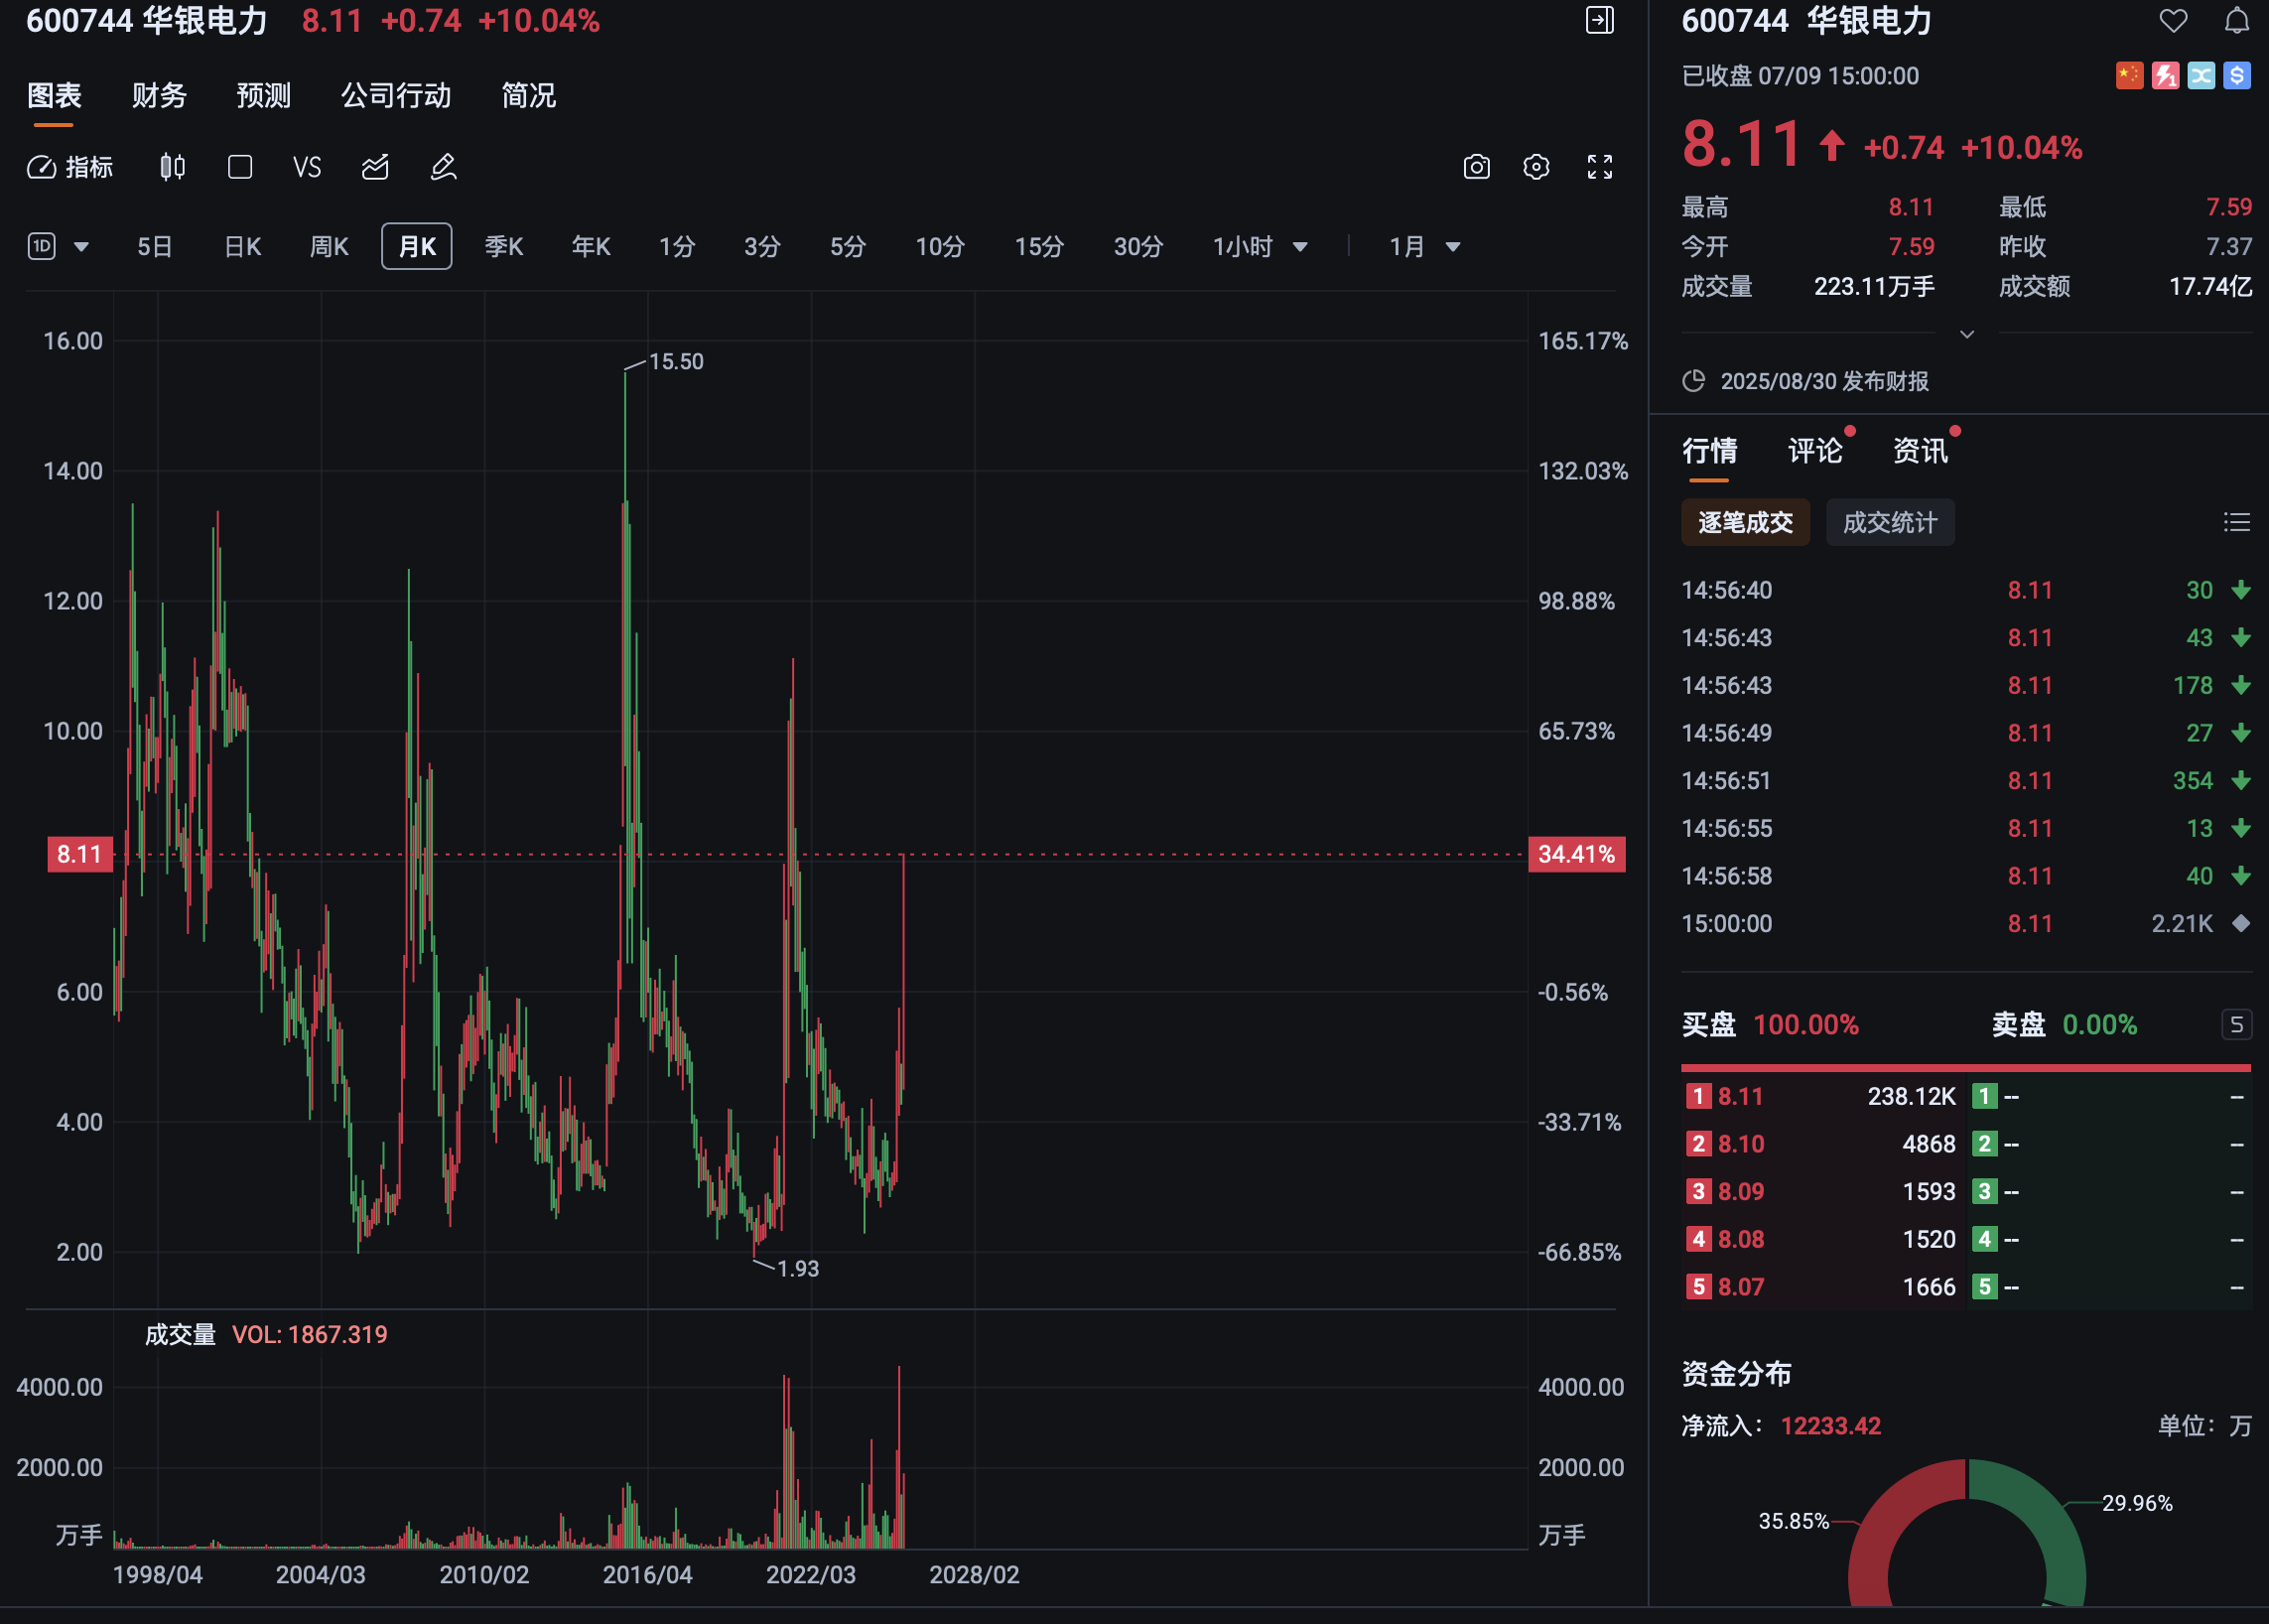Screen dimensions: 2269x1624
Task: Open the 指标 indicators tool
Action: (x=70, y=167)
